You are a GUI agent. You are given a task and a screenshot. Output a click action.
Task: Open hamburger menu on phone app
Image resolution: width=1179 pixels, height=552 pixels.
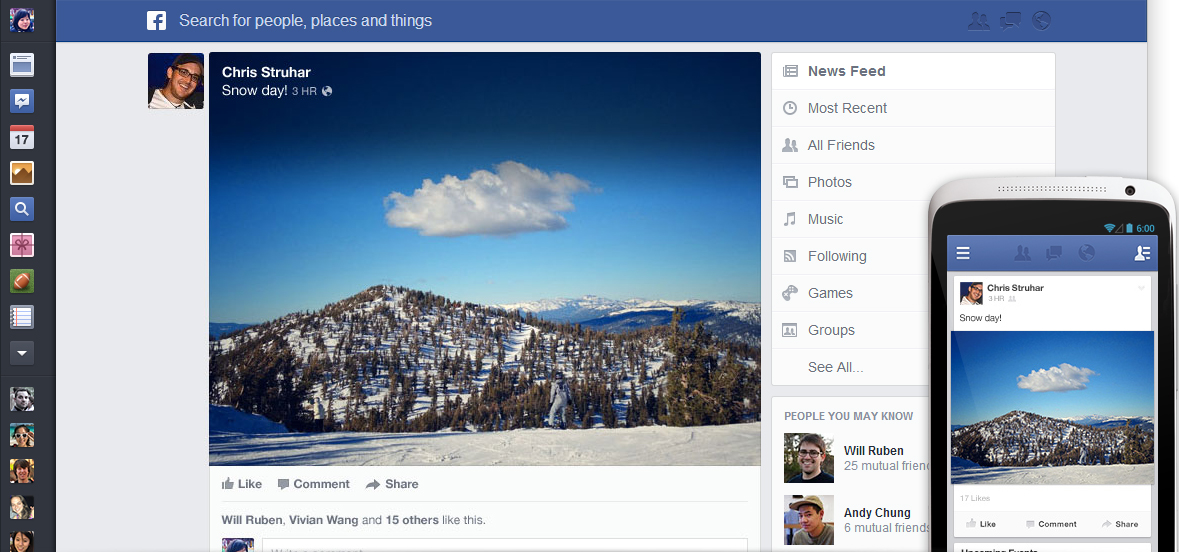(963, 253)
